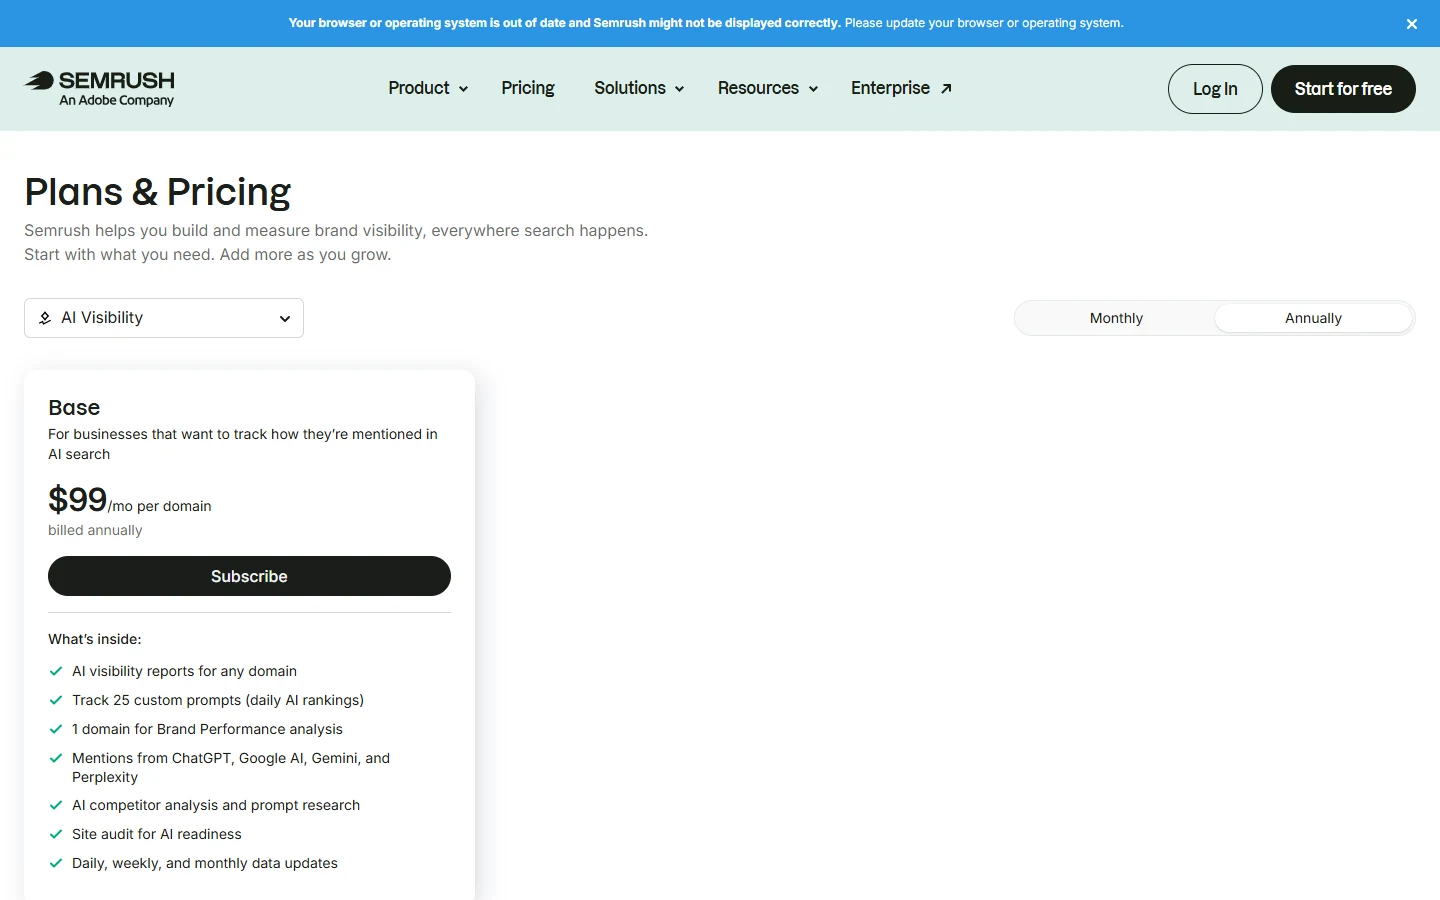Click the Daily, weekly, and monthly data updates item
This screenshot has width=1440, height=900.
205,863
